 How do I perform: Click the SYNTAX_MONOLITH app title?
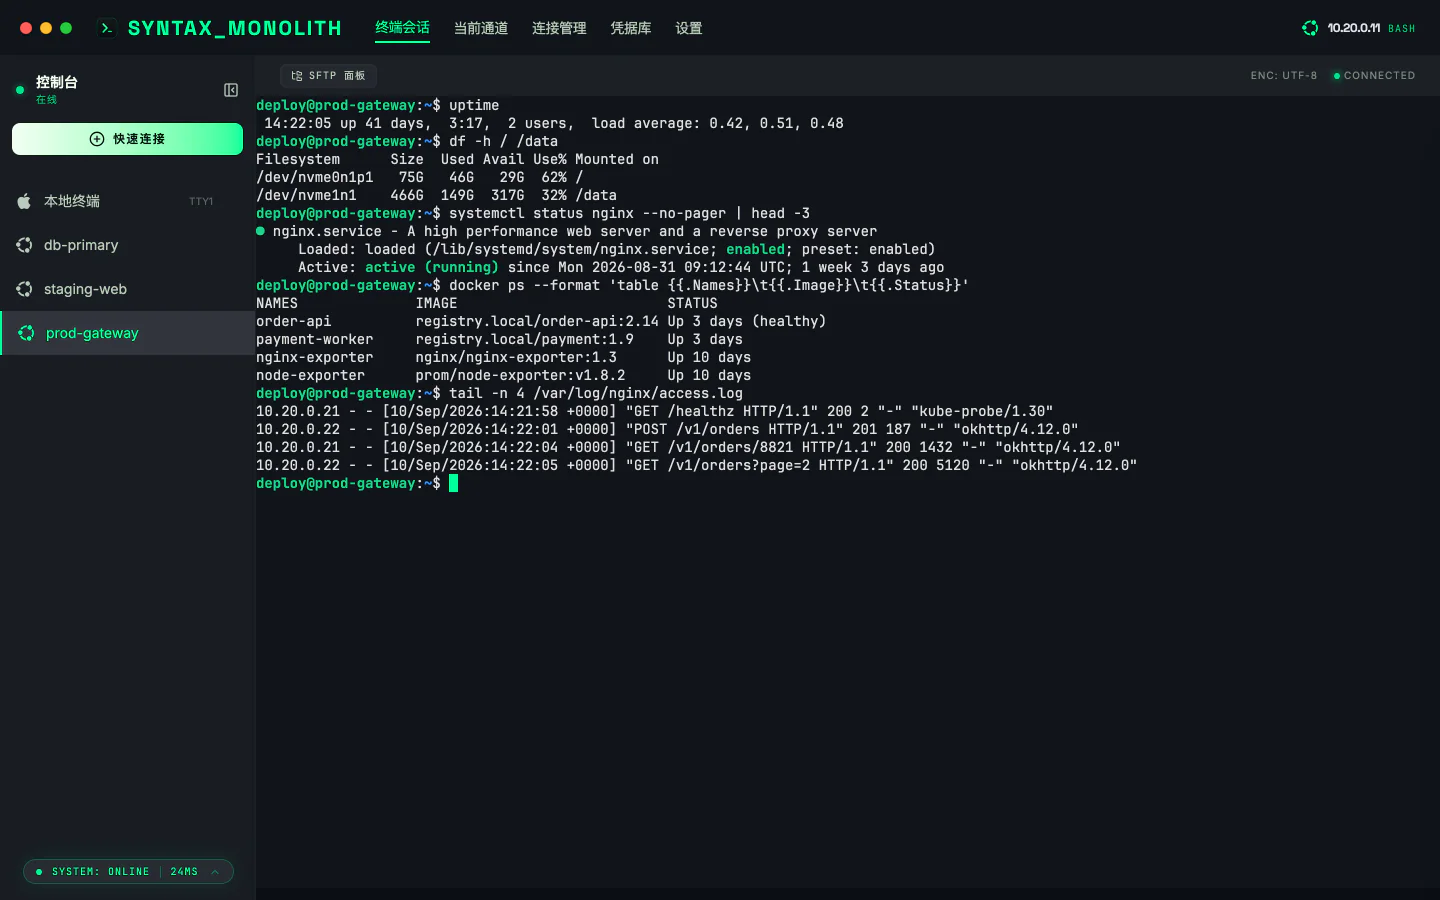[x=235, y=28]
